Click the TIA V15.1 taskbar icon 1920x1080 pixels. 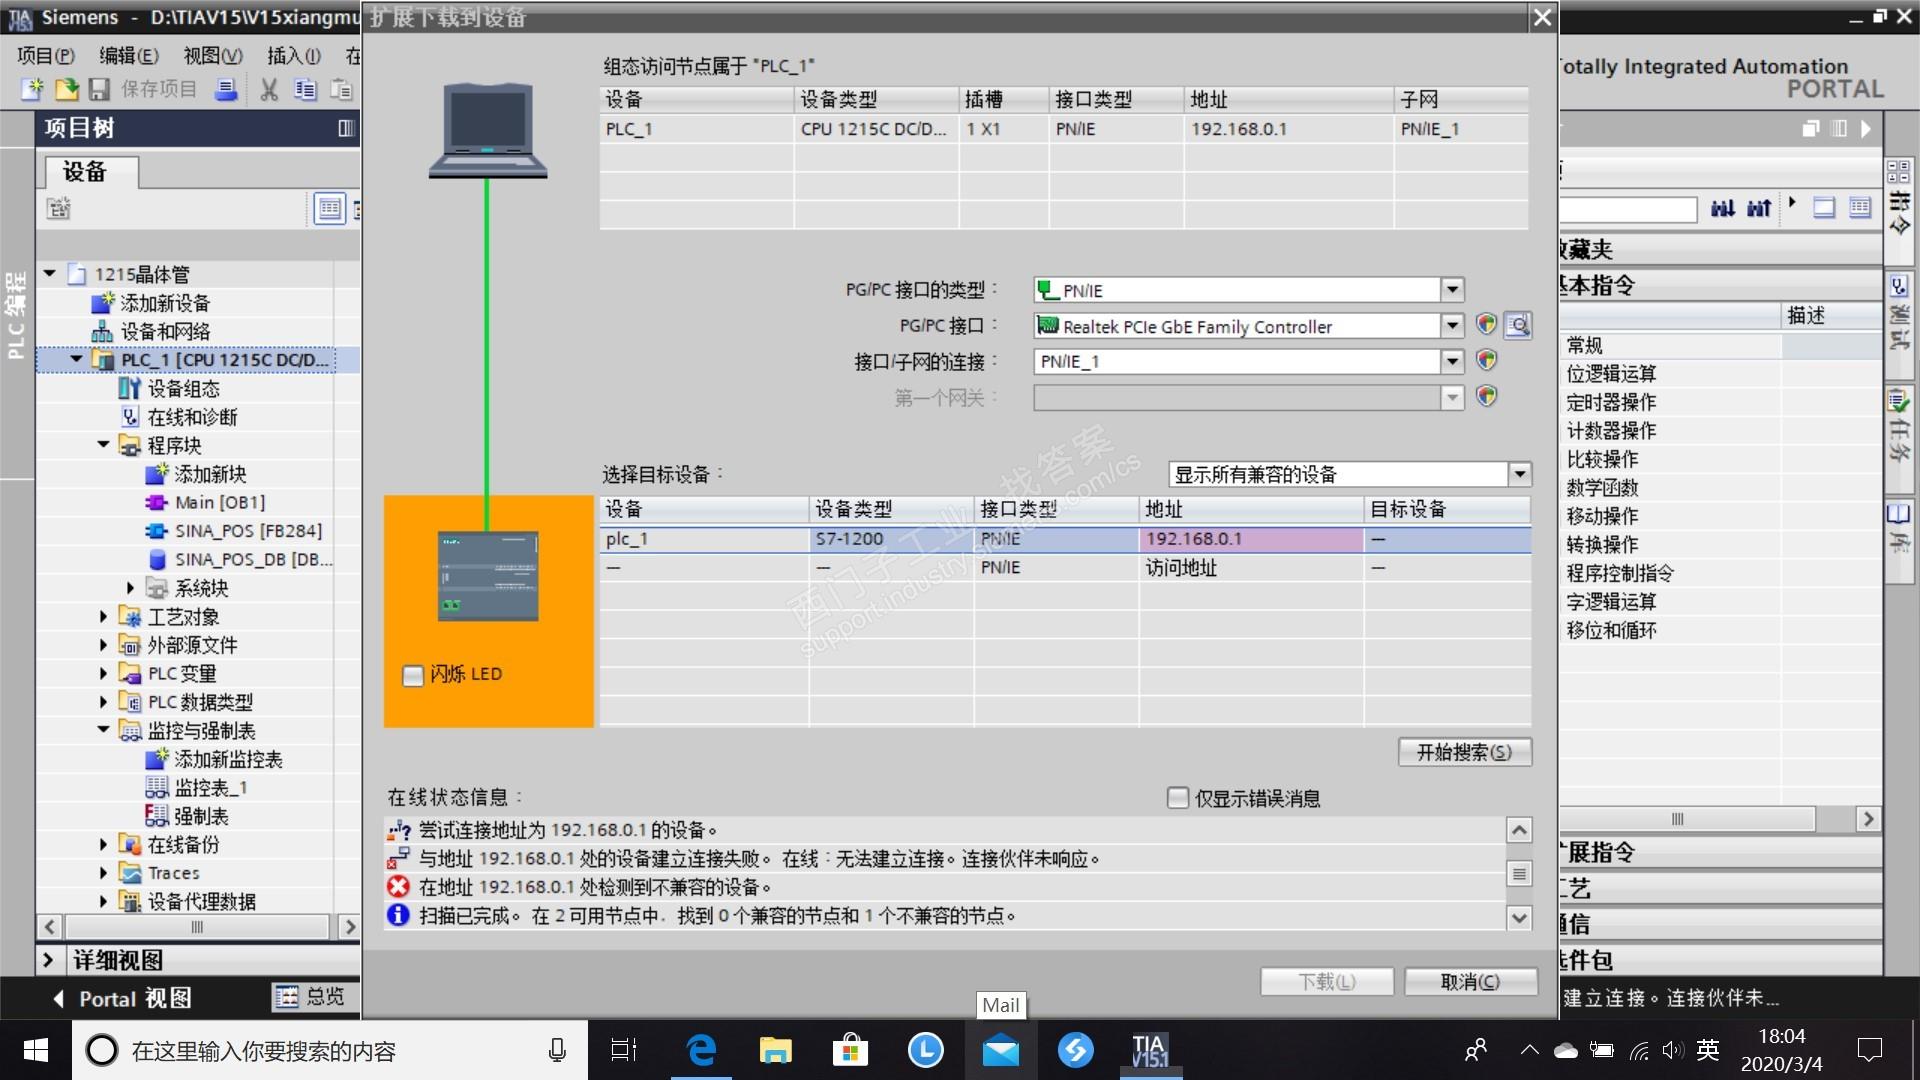pos(1149,1050)
